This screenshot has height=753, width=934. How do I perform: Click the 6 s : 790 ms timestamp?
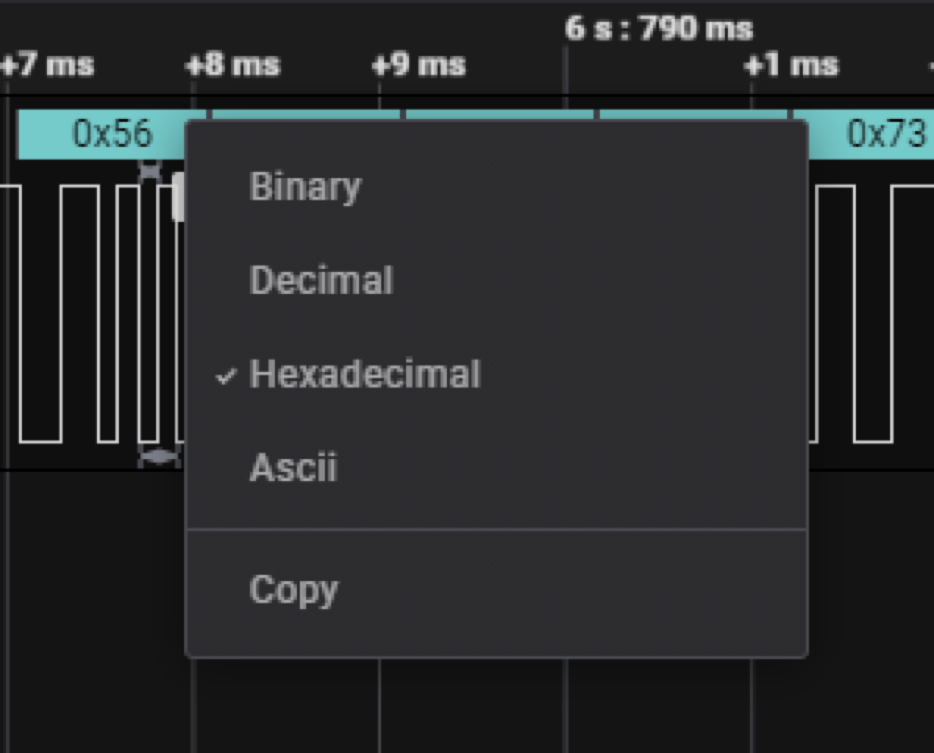[x=658, y=28]
